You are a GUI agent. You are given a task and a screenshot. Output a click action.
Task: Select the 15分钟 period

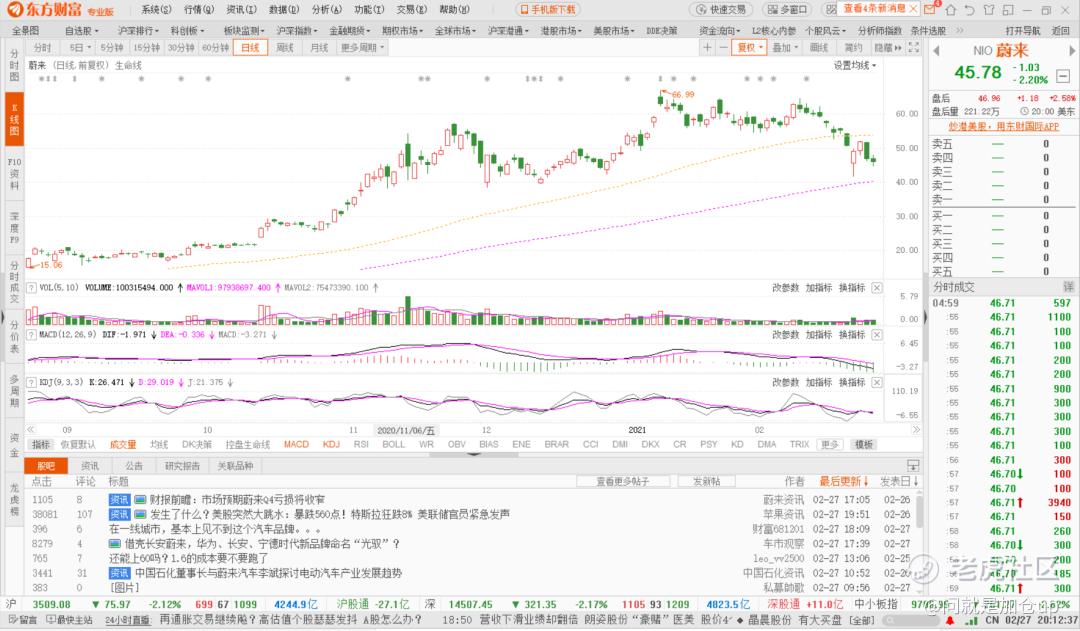point(147,48)
